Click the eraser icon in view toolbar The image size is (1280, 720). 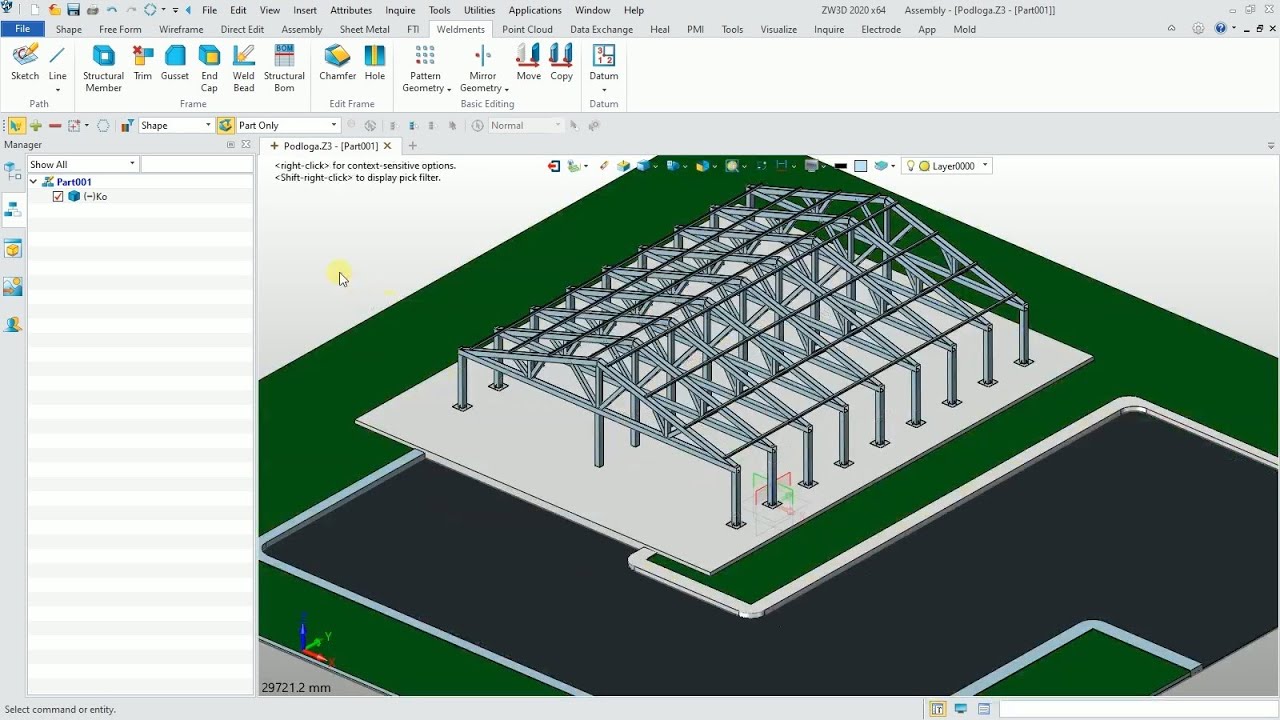[x=604, y=166]
